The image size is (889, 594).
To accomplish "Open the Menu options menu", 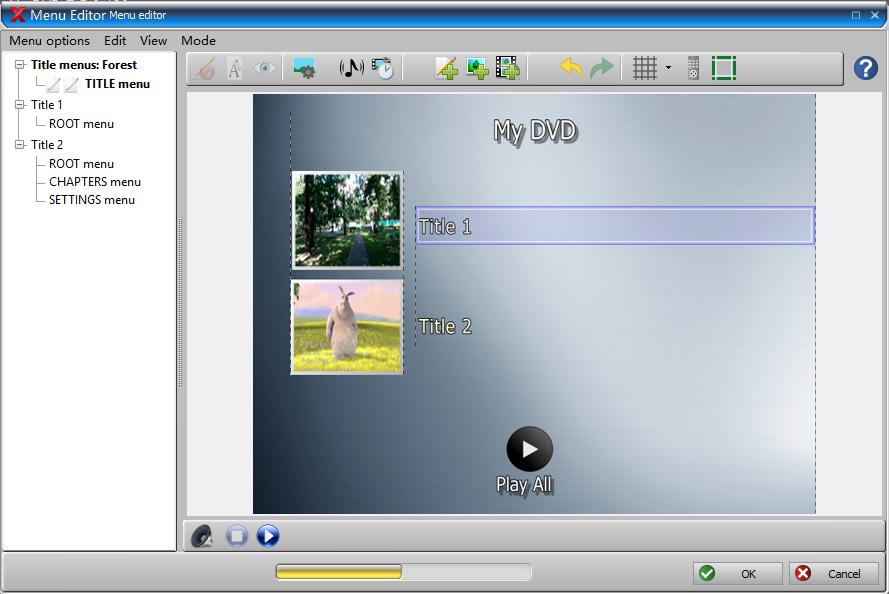I will click(48, 41).
